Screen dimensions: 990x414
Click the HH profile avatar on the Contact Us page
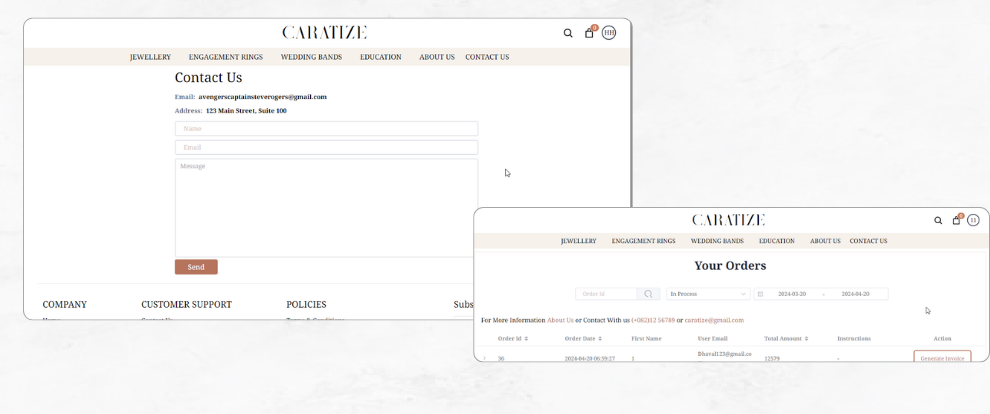(x=609, y=33)
